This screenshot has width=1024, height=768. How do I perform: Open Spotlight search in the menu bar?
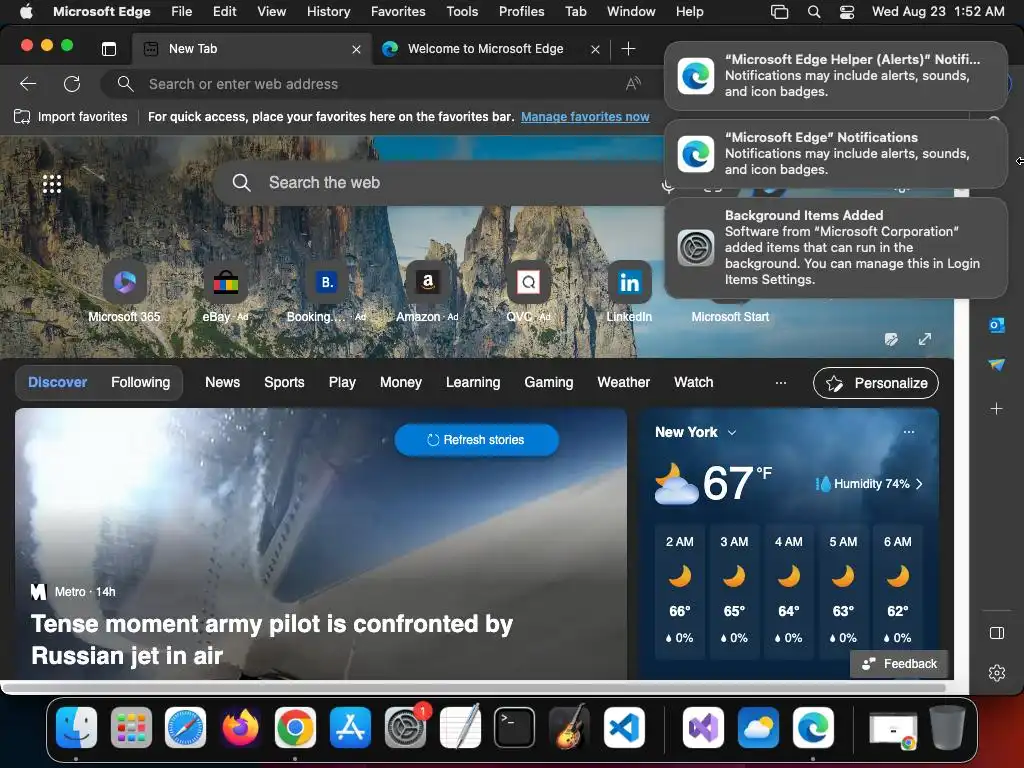point(814,12)
